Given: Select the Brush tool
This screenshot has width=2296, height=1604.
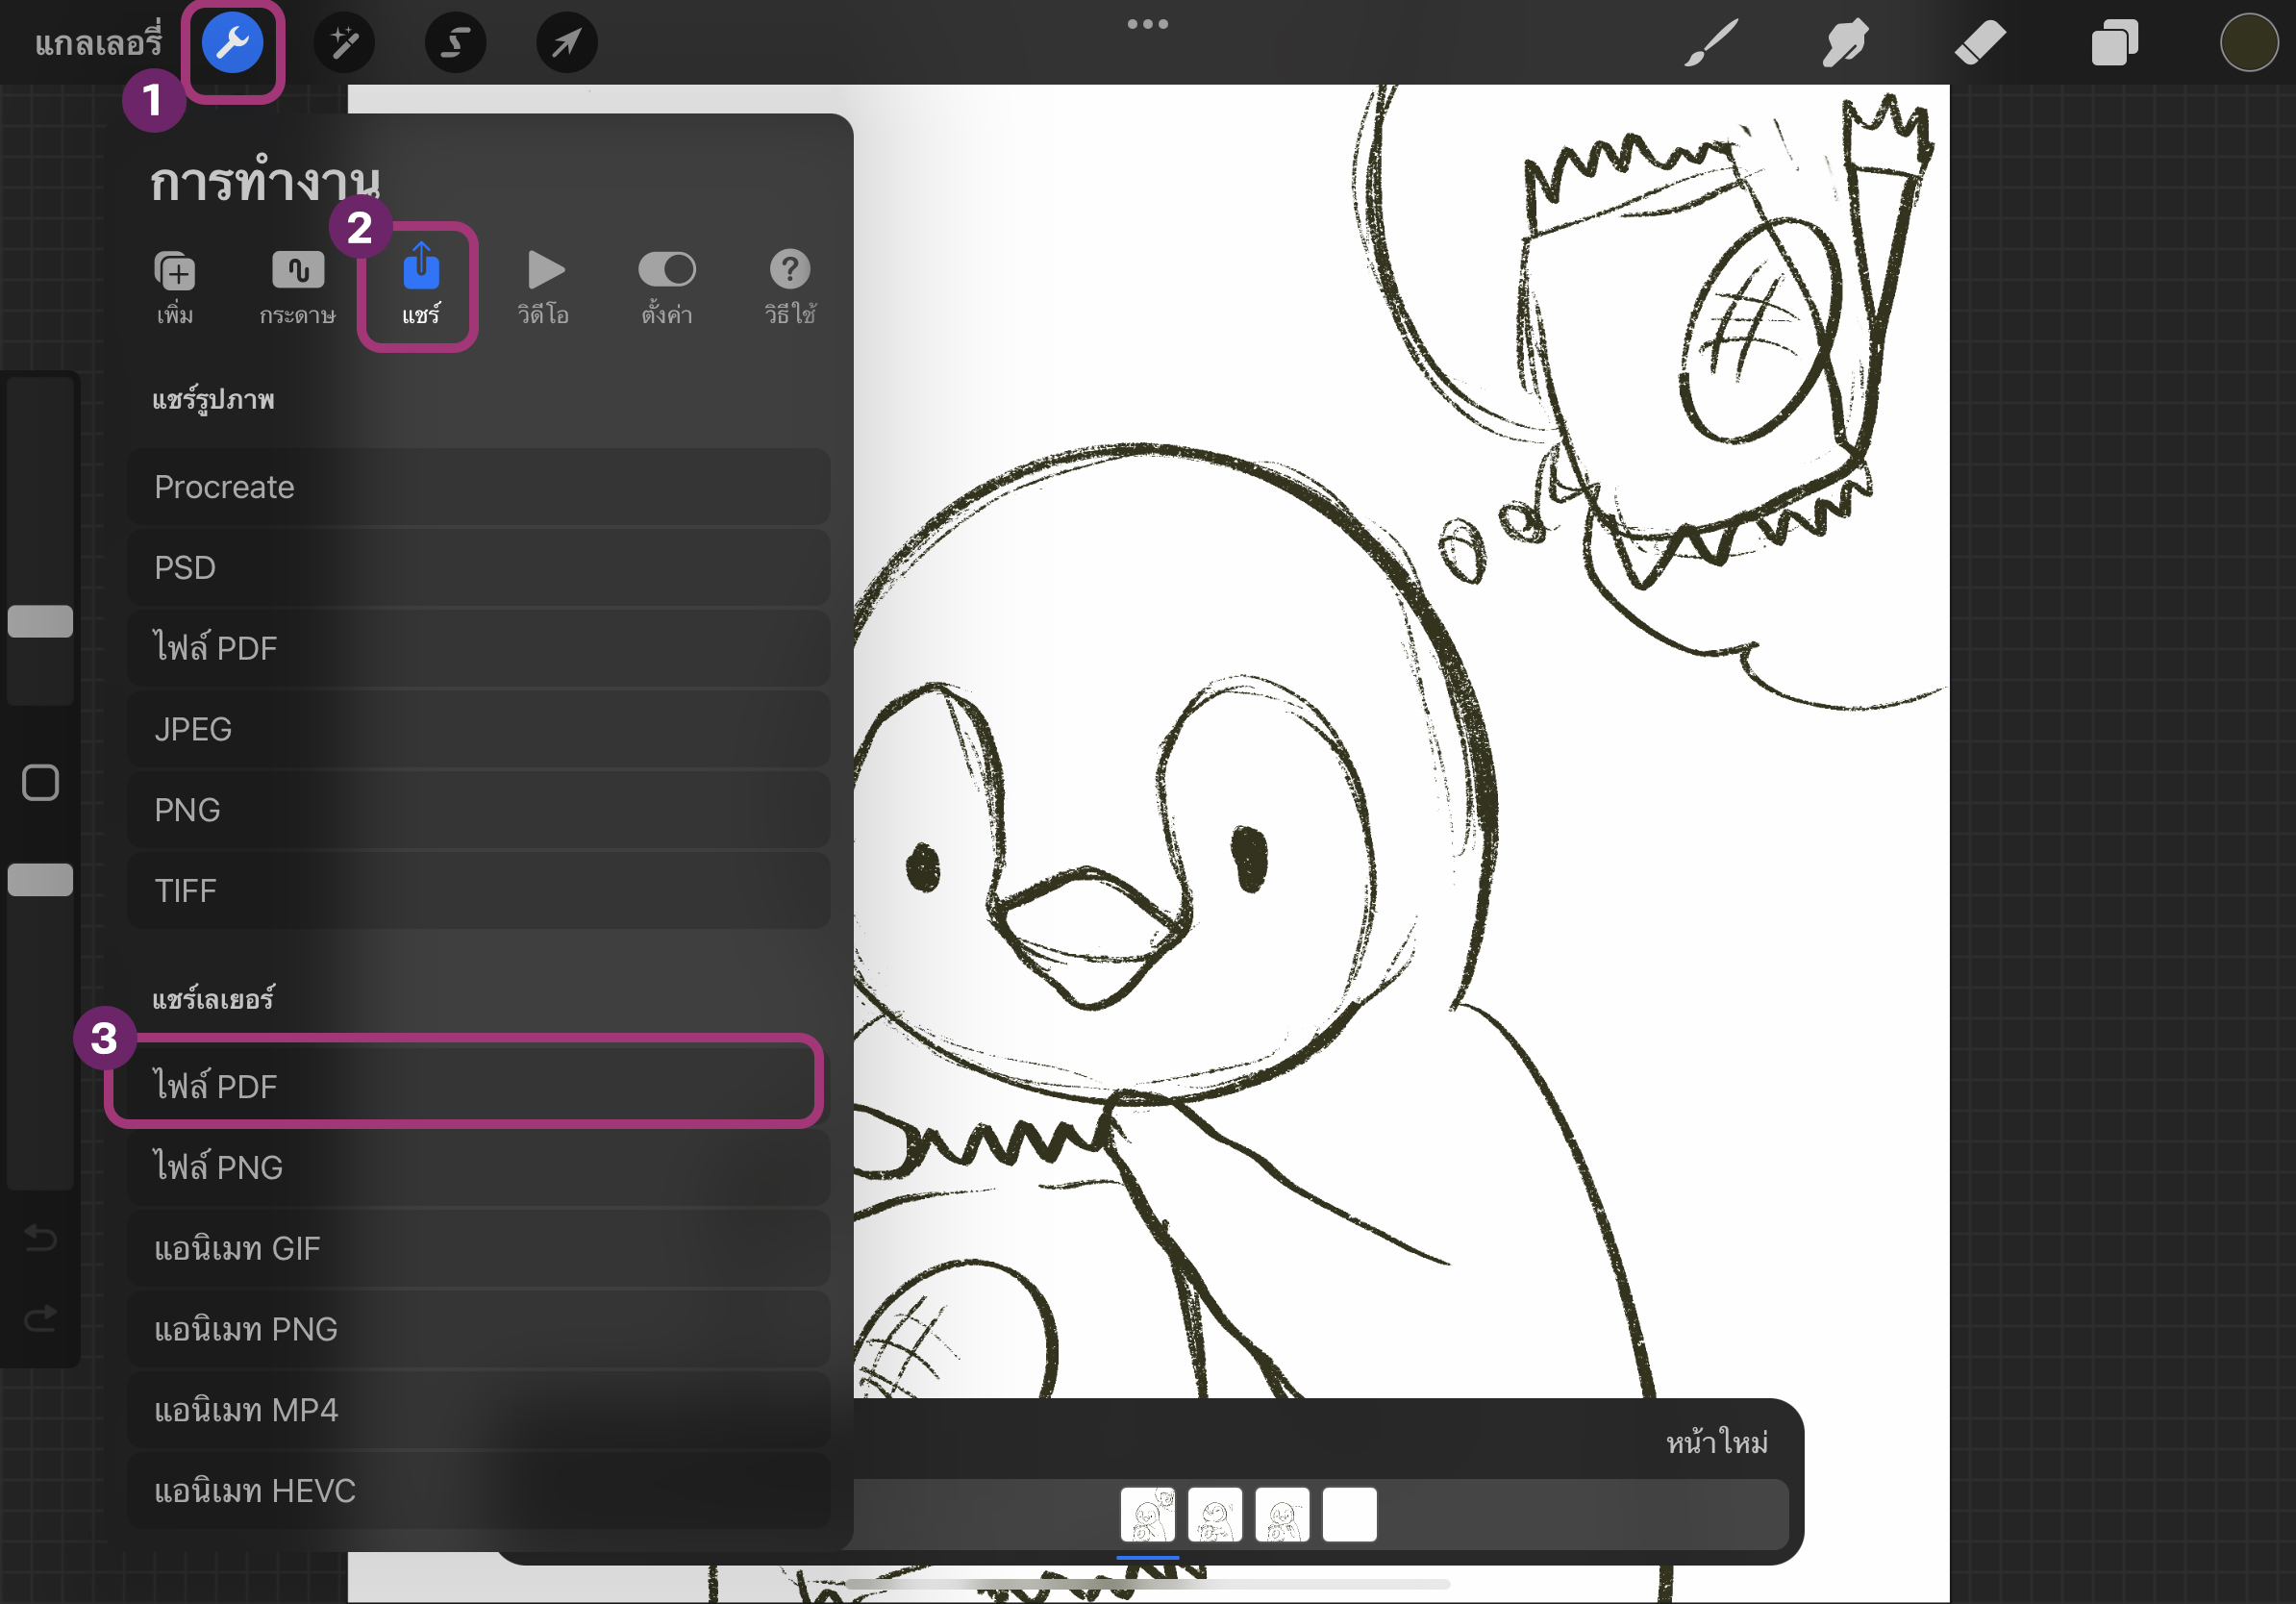Looking at the screenshot, I should click(1710, 43).
